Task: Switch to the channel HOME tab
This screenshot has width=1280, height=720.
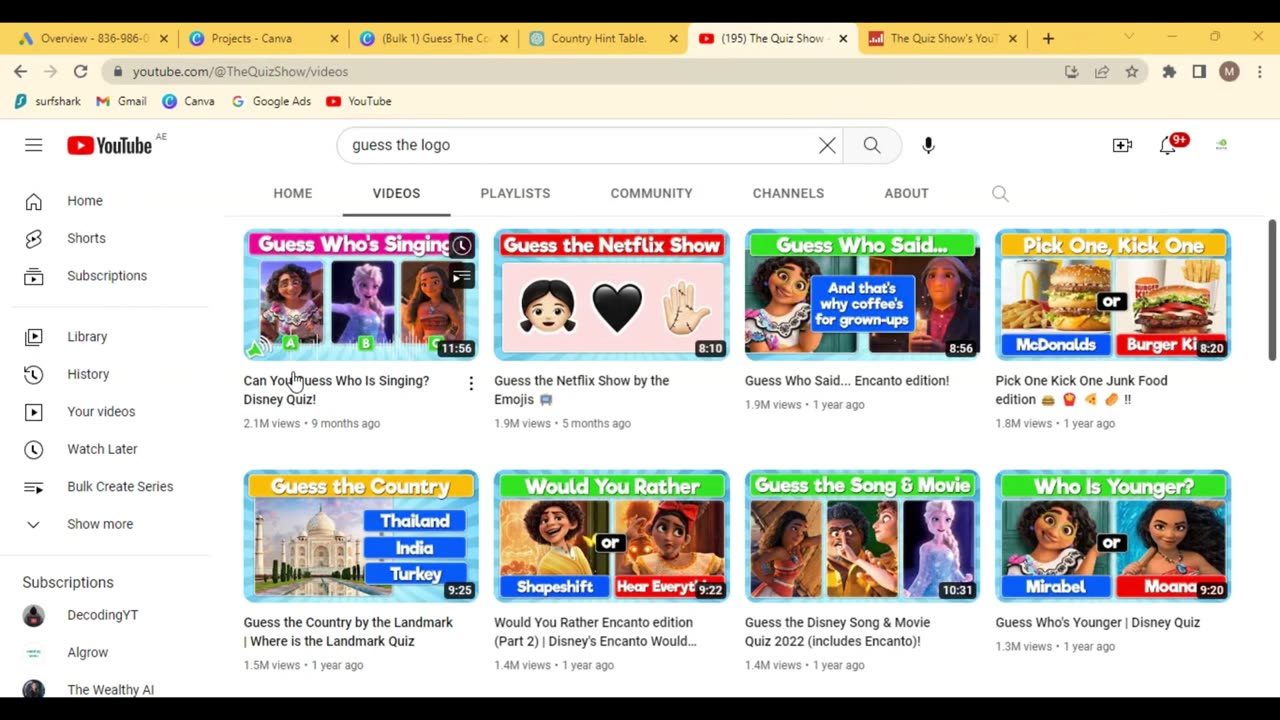Action: [293, 194]
